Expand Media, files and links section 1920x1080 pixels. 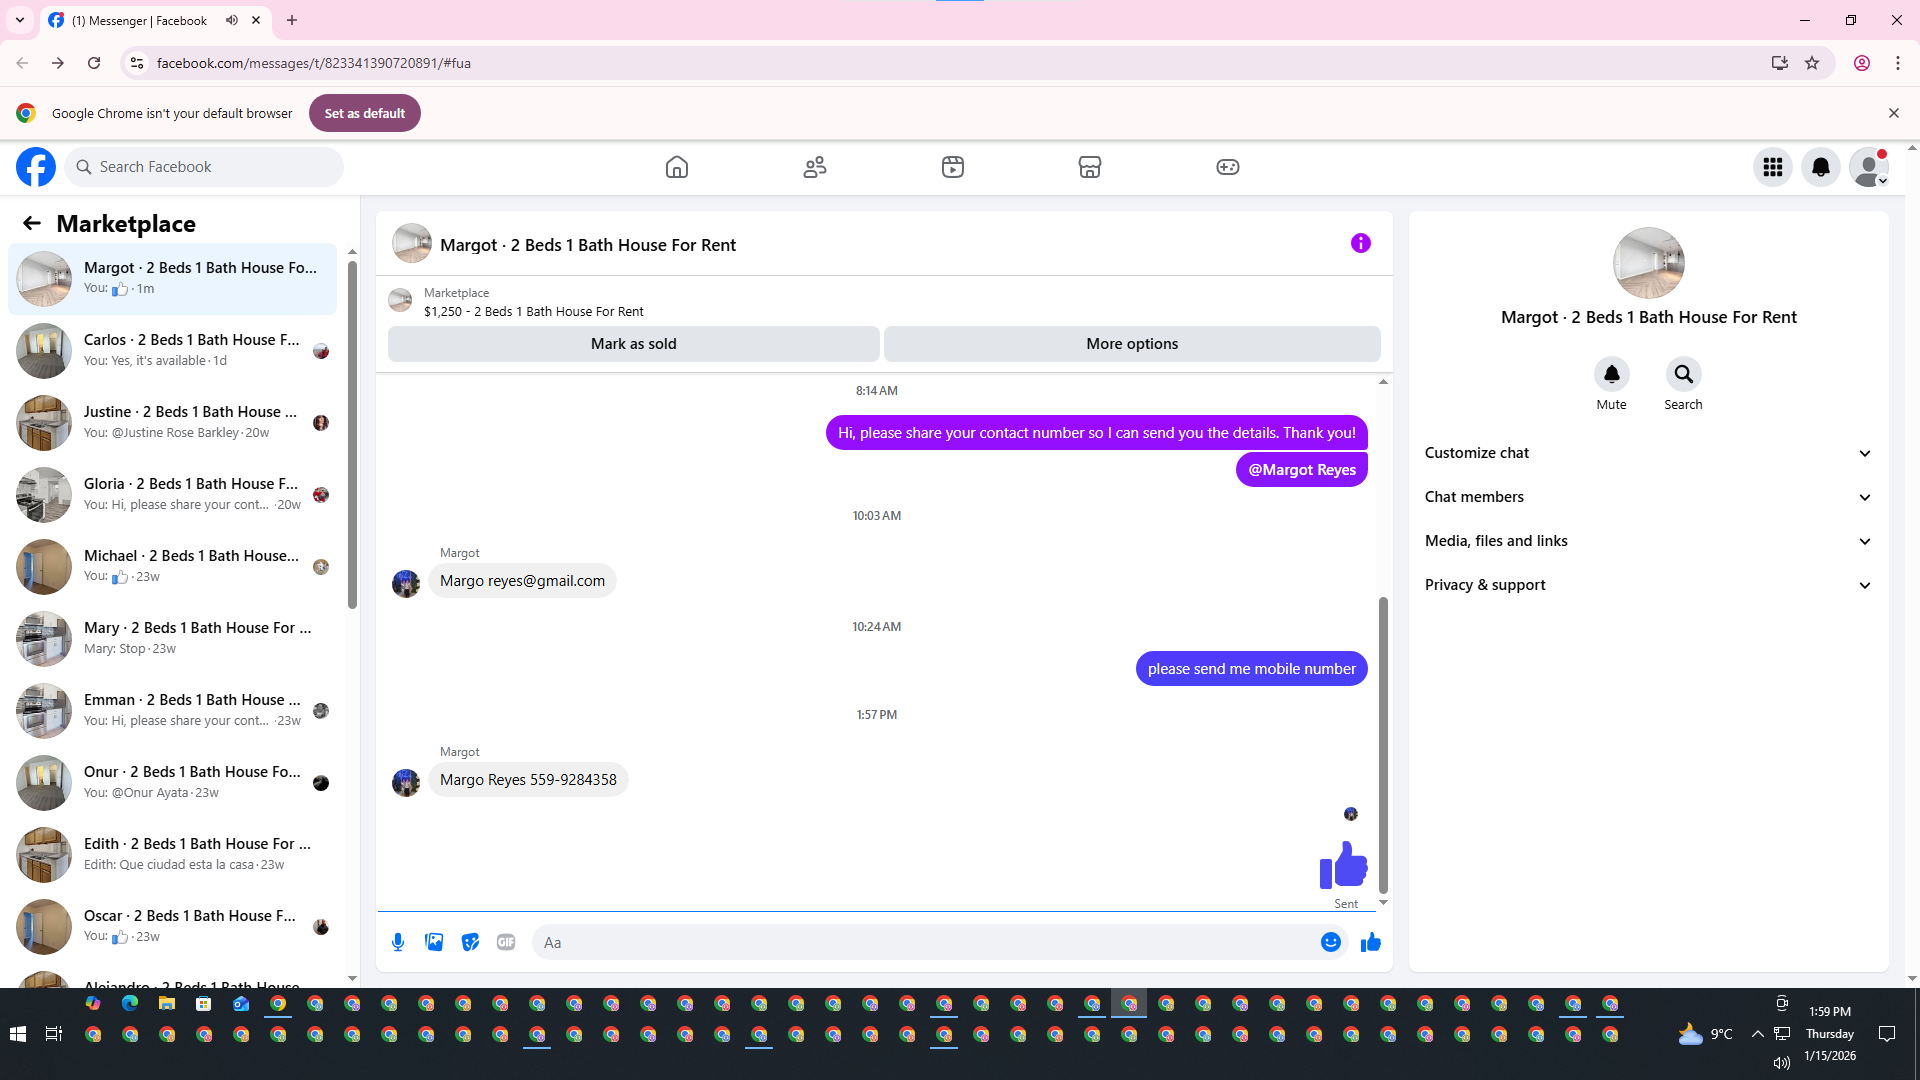point(1648,541)
